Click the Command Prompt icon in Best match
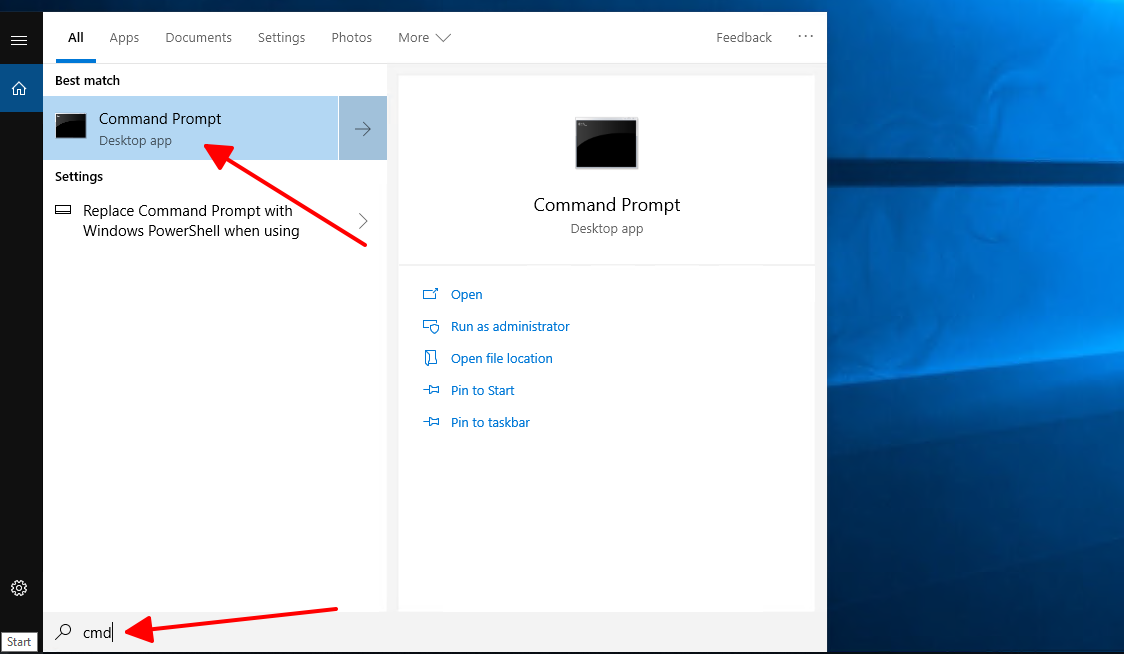1124x654 pixels. [x=71, y=127]
